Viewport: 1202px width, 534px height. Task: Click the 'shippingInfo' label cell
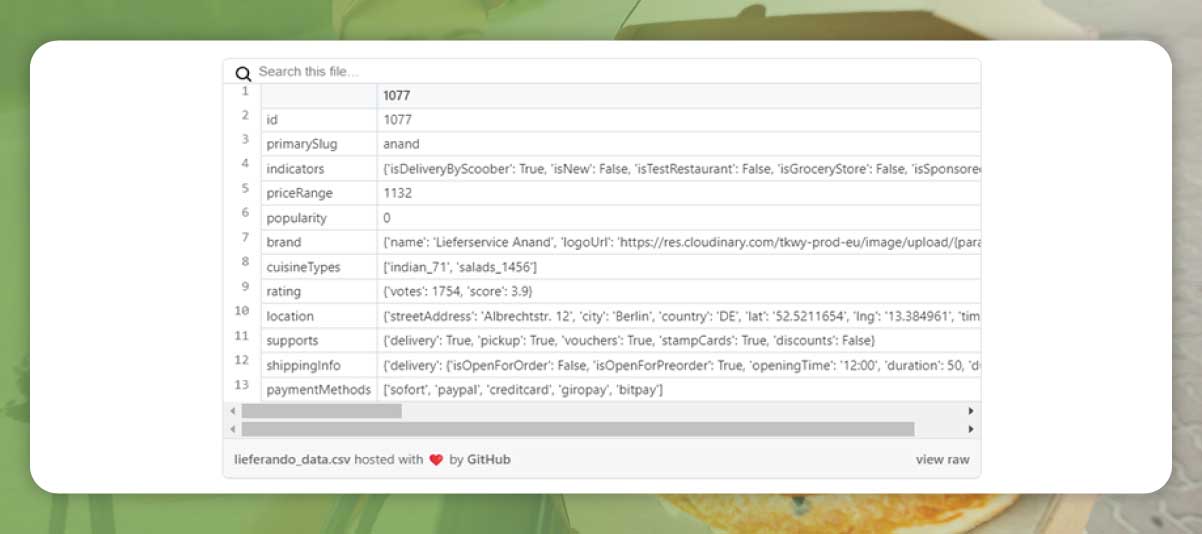[319, 365]
